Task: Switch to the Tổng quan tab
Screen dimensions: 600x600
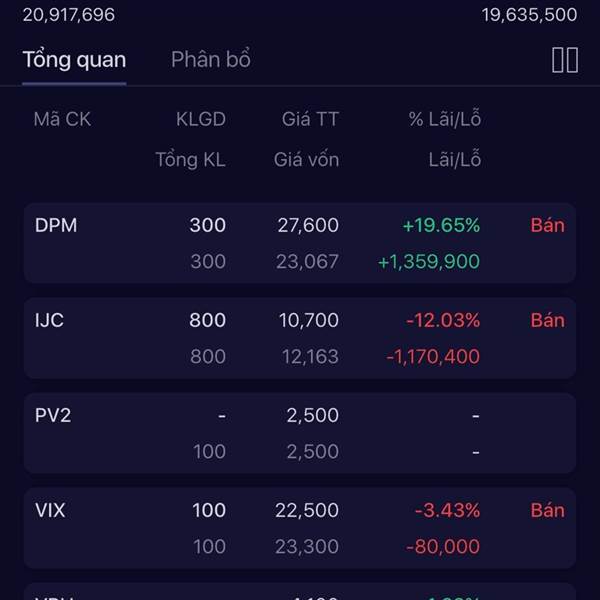Action: pos(74,60)
